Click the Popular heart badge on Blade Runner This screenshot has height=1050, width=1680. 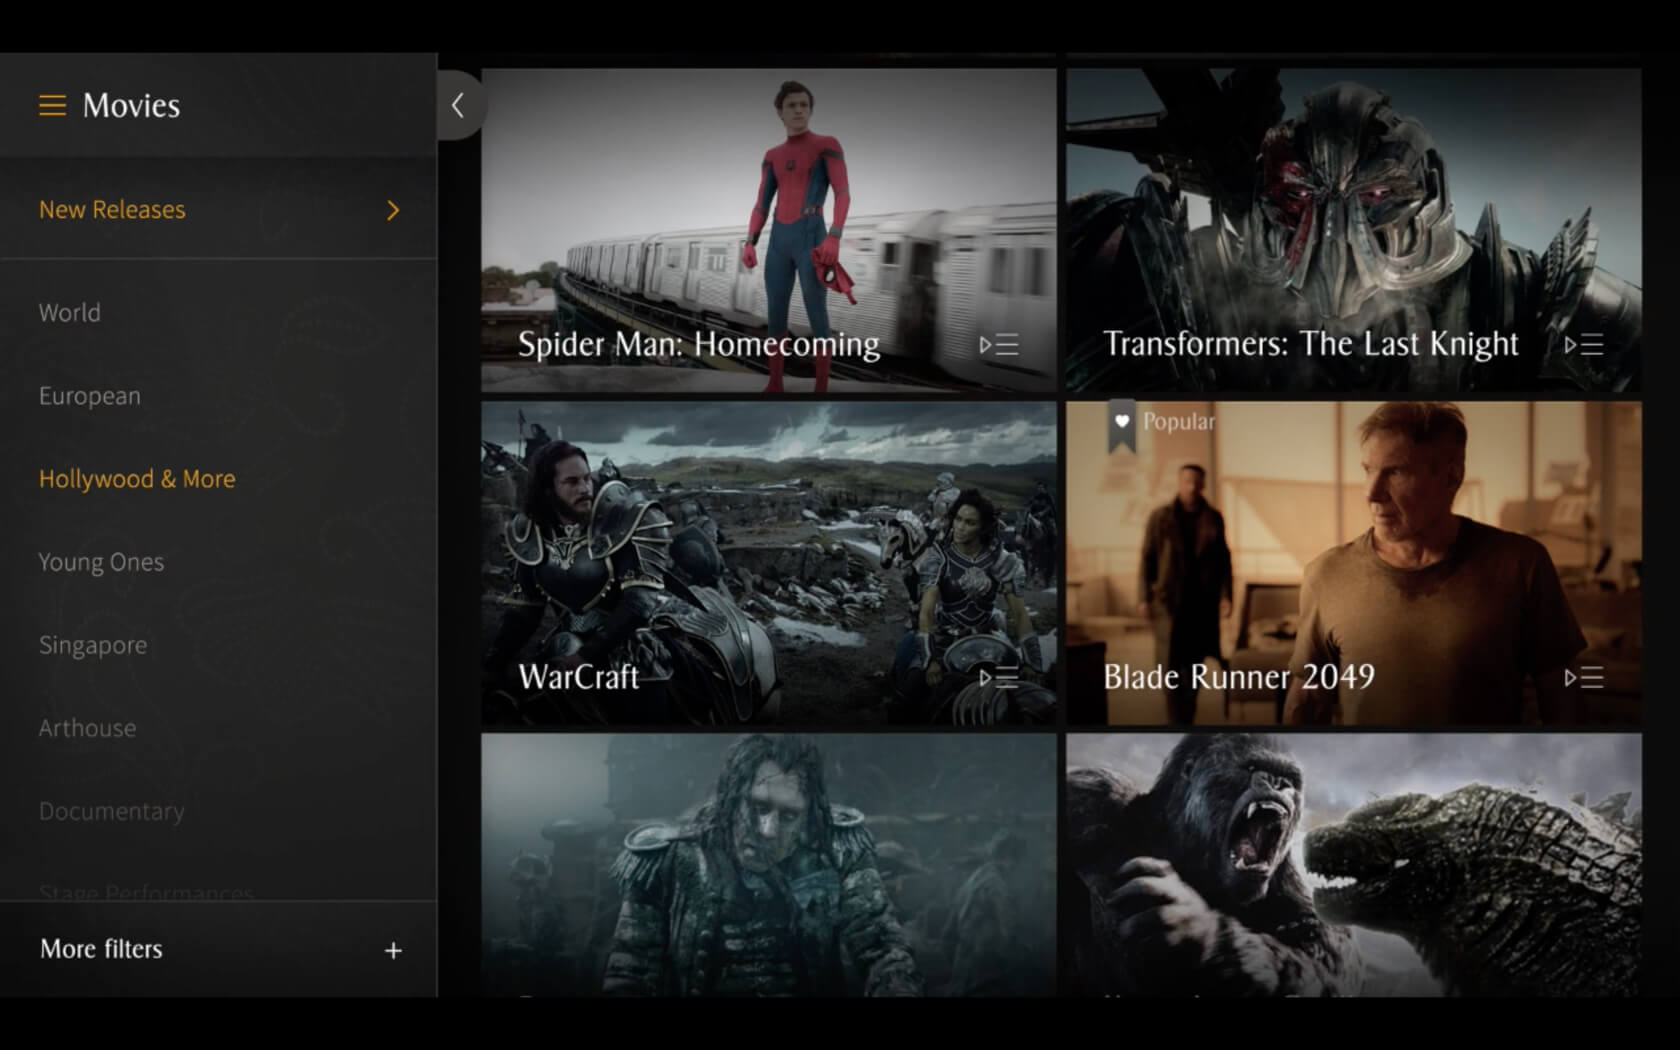pyautogui.click(x=1122, y=424)
